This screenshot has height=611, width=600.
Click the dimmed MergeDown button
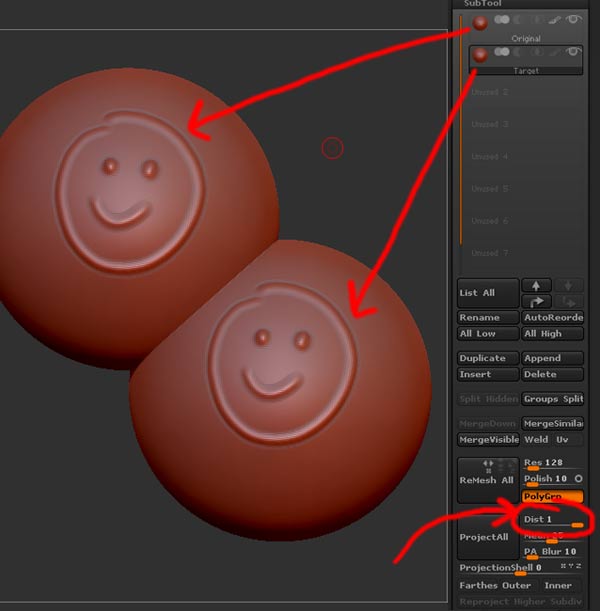488,424
